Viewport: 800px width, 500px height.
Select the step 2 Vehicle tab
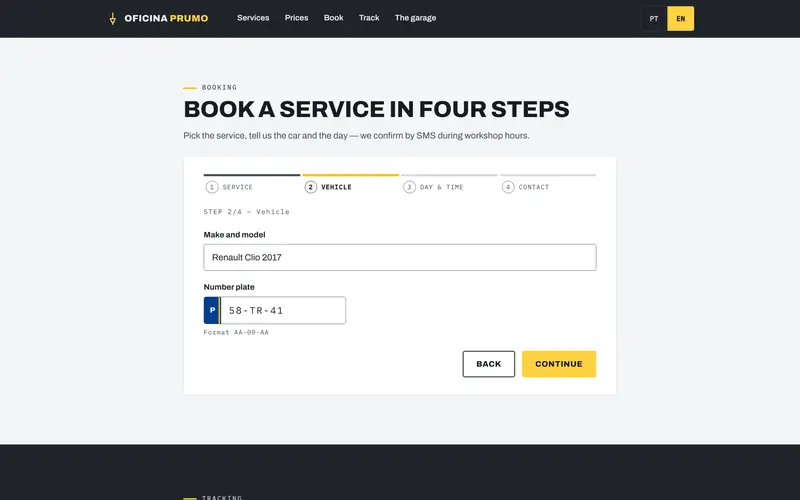pyautogui.click(x=351, y=184)
